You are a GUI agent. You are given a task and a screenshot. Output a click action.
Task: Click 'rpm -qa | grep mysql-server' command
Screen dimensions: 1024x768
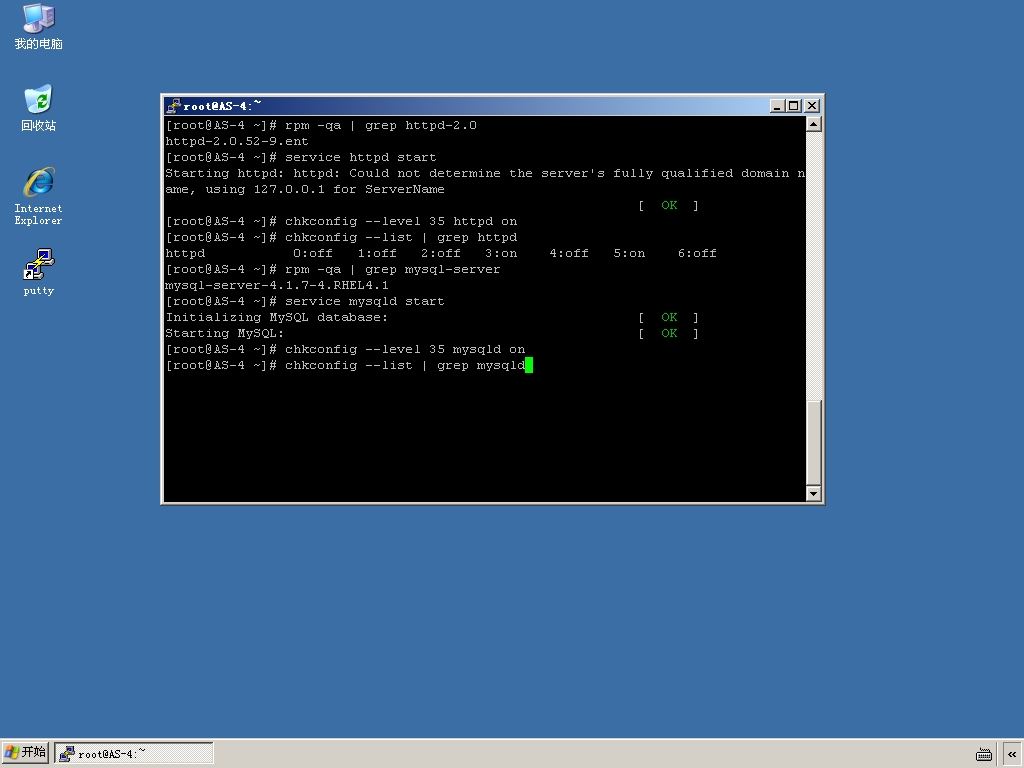[x=392, y=270]
